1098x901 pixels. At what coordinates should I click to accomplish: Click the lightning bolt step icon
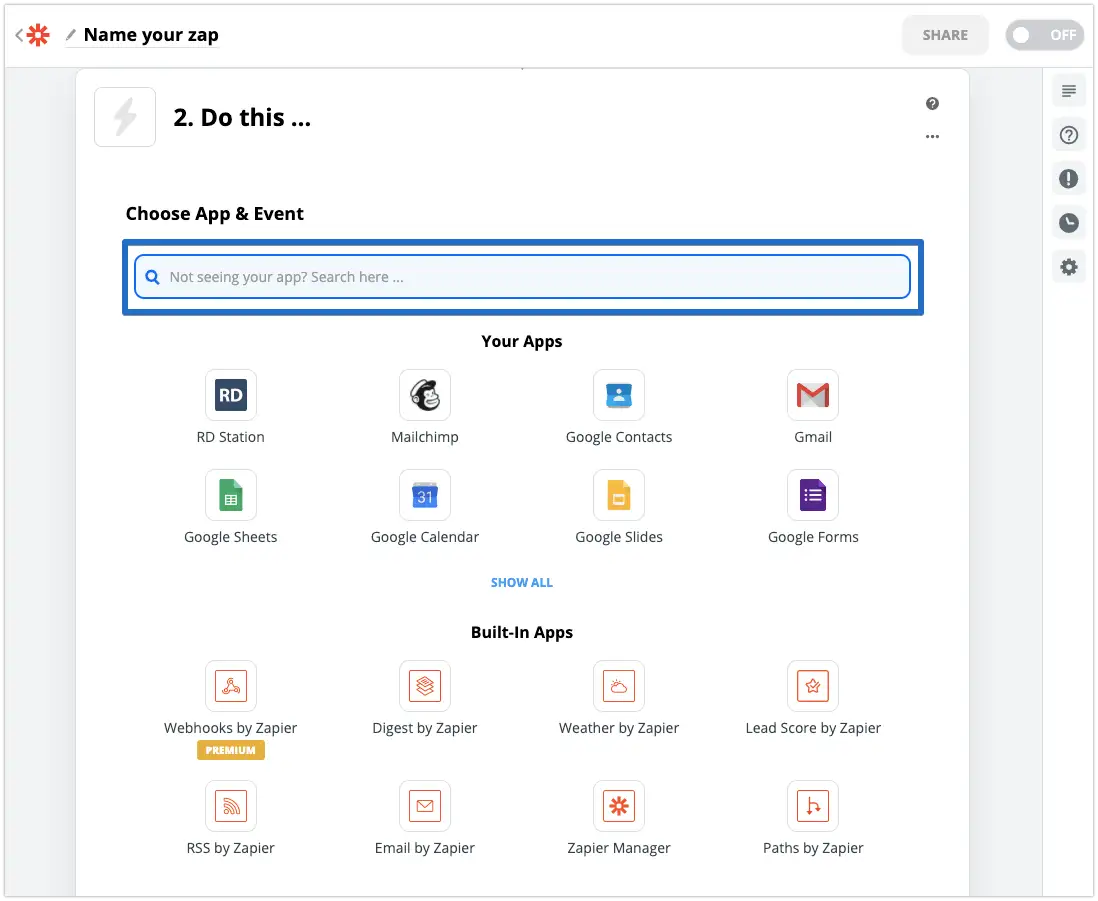(125, 117)
